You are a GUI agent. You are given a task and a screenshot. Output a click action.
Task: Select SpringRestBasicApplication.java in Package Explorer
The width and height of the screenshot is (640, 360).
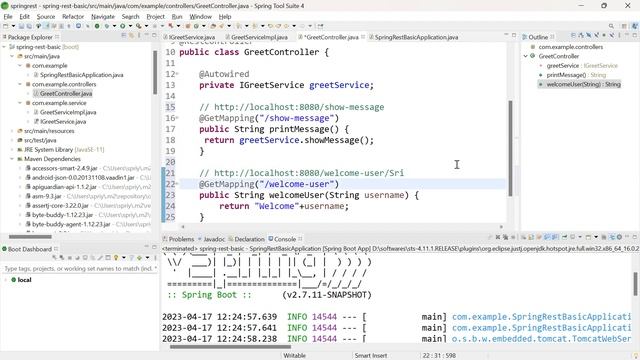pos(81,75)
